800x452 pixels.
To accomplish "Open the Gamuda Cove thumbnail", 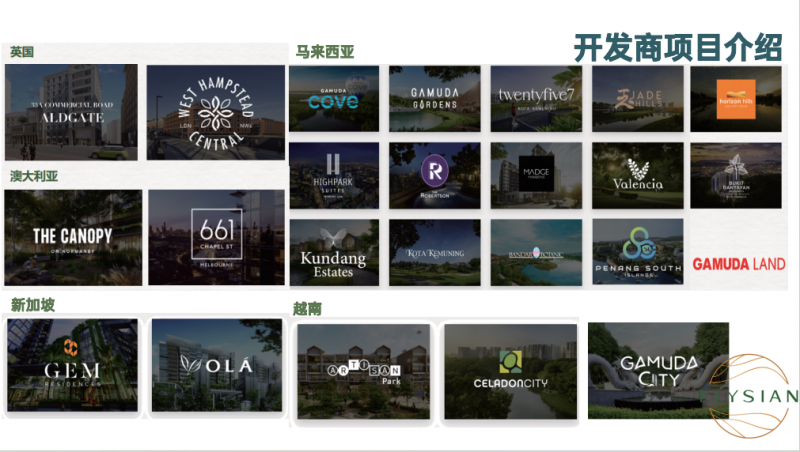I will [334, 98].
